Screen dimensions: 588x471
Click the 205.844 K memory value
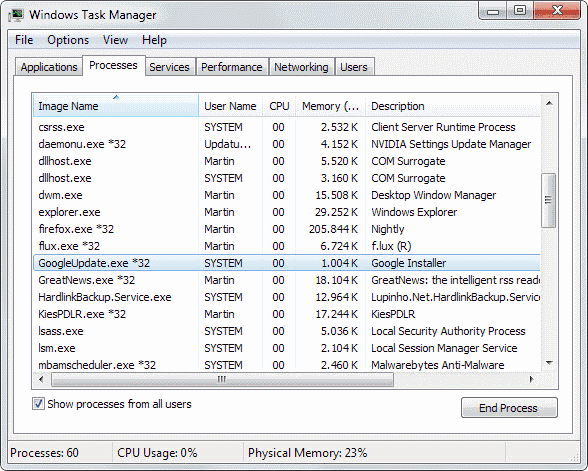[333, 229]
